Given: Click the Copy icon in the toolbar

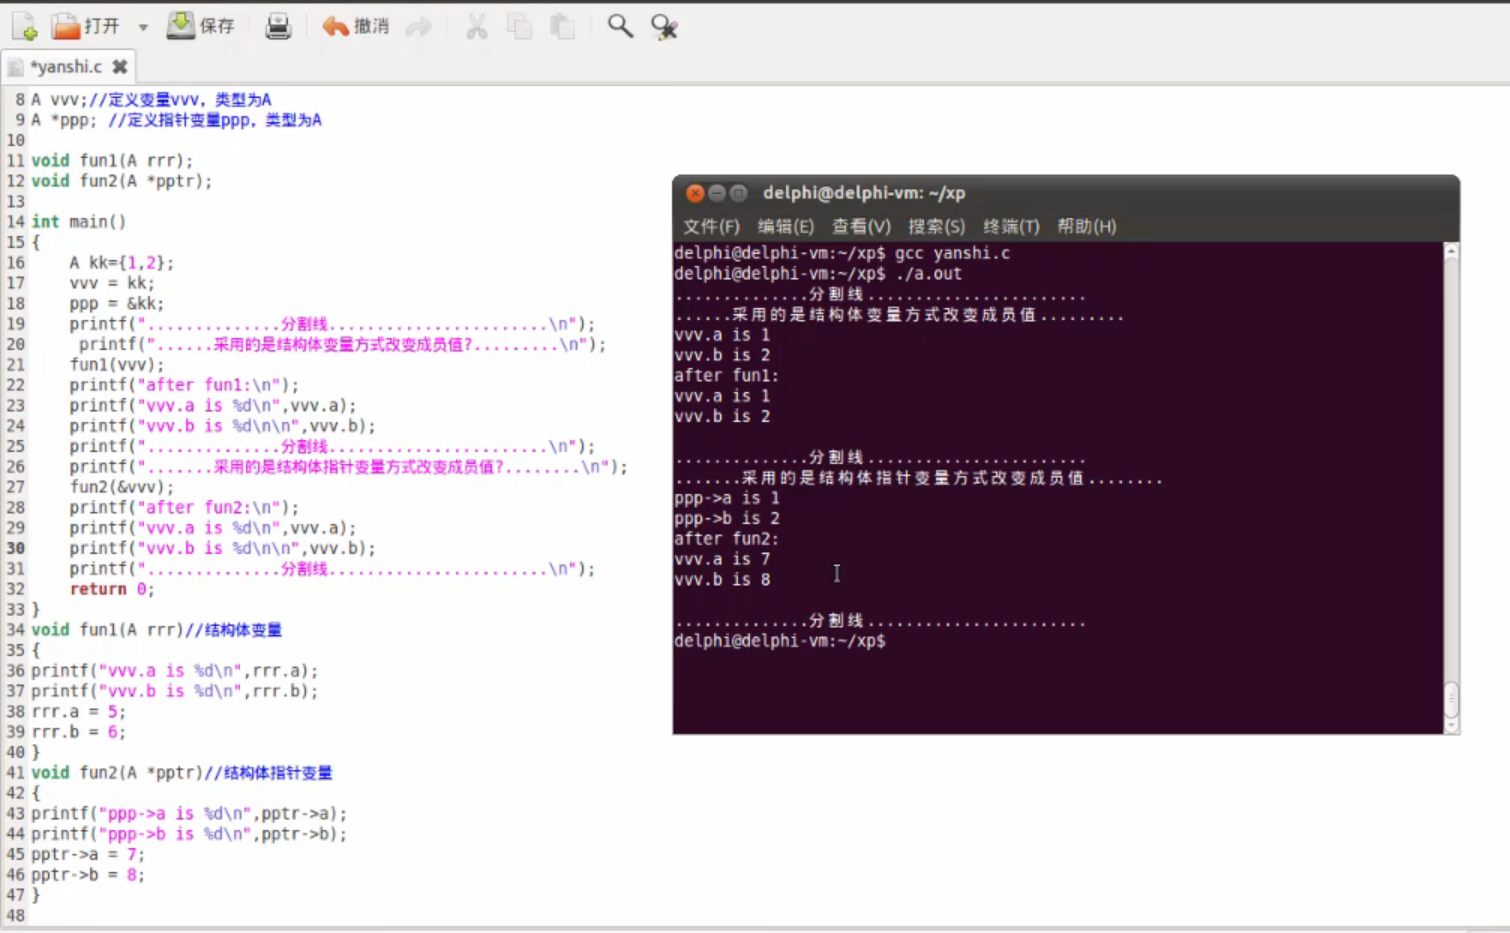Looking at the screenshot, I should click(x=520, y=26).
